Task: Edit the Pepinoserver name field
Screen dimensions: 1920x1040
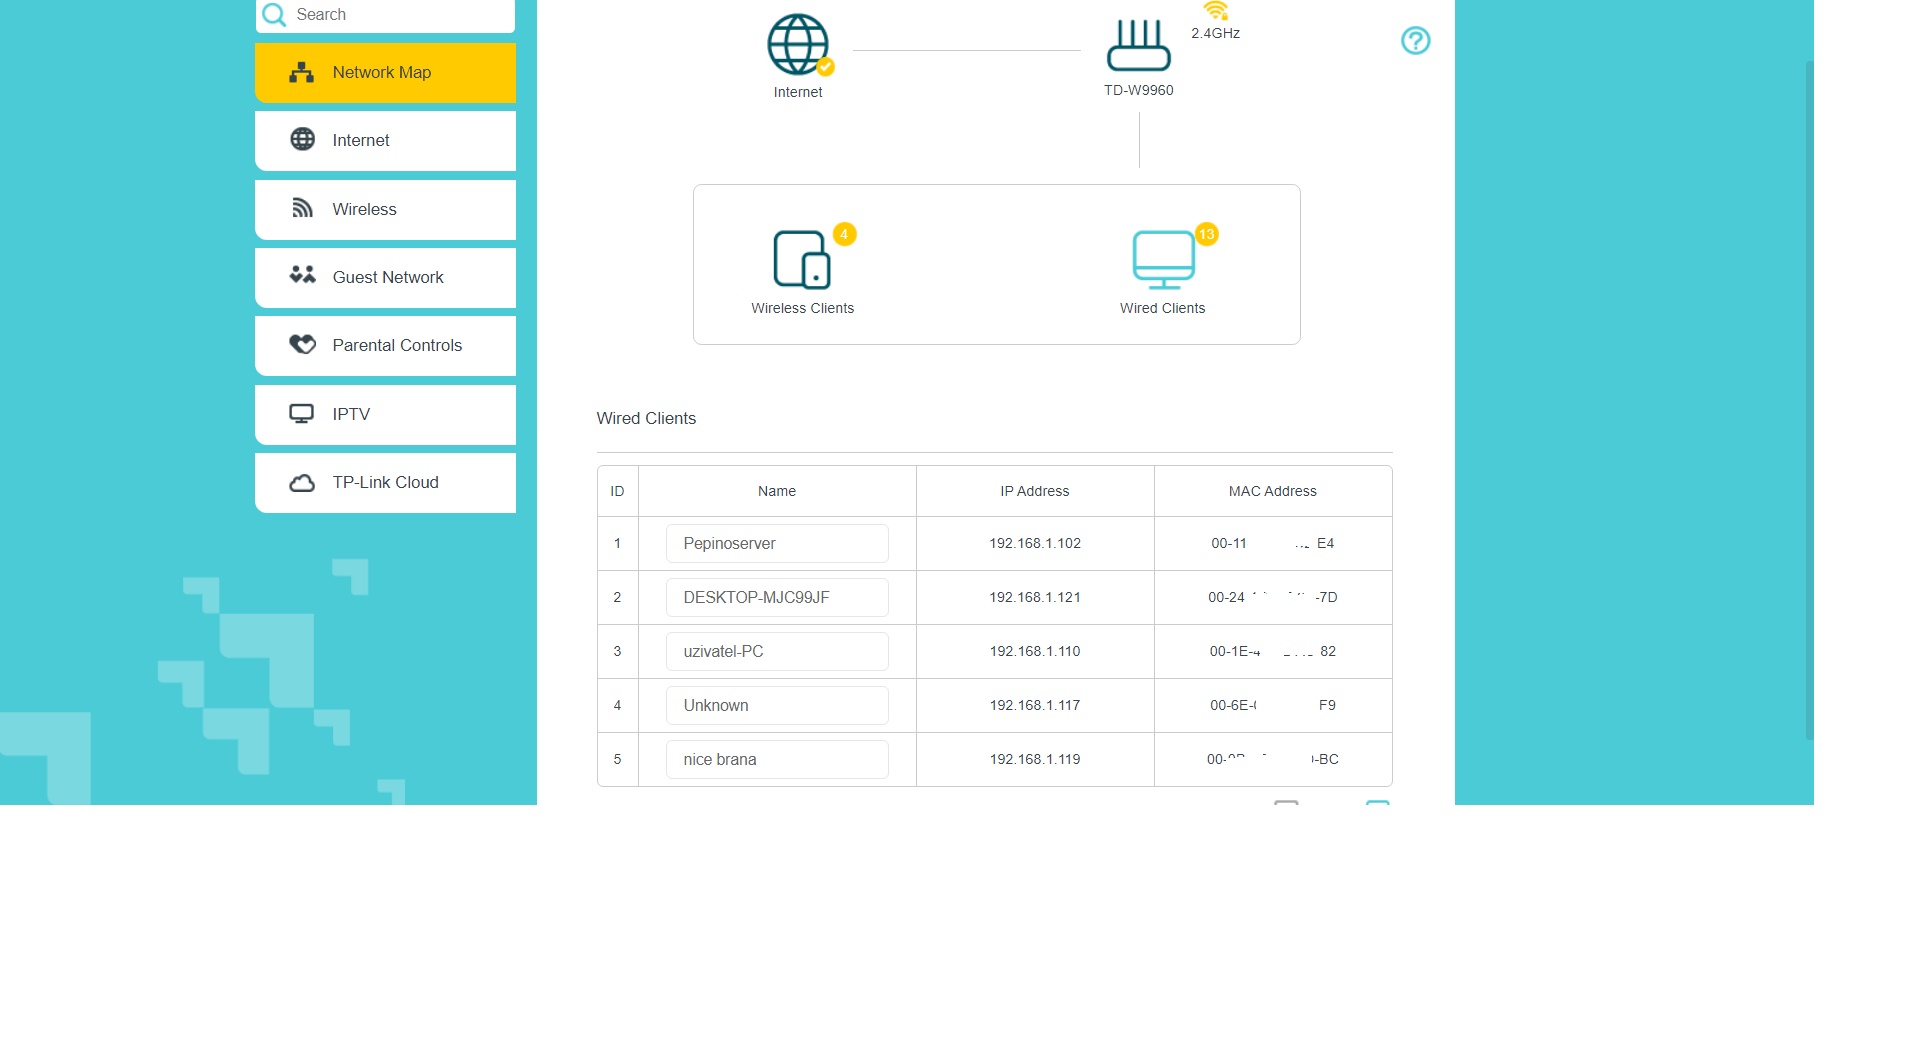Action: coord(776,544)
